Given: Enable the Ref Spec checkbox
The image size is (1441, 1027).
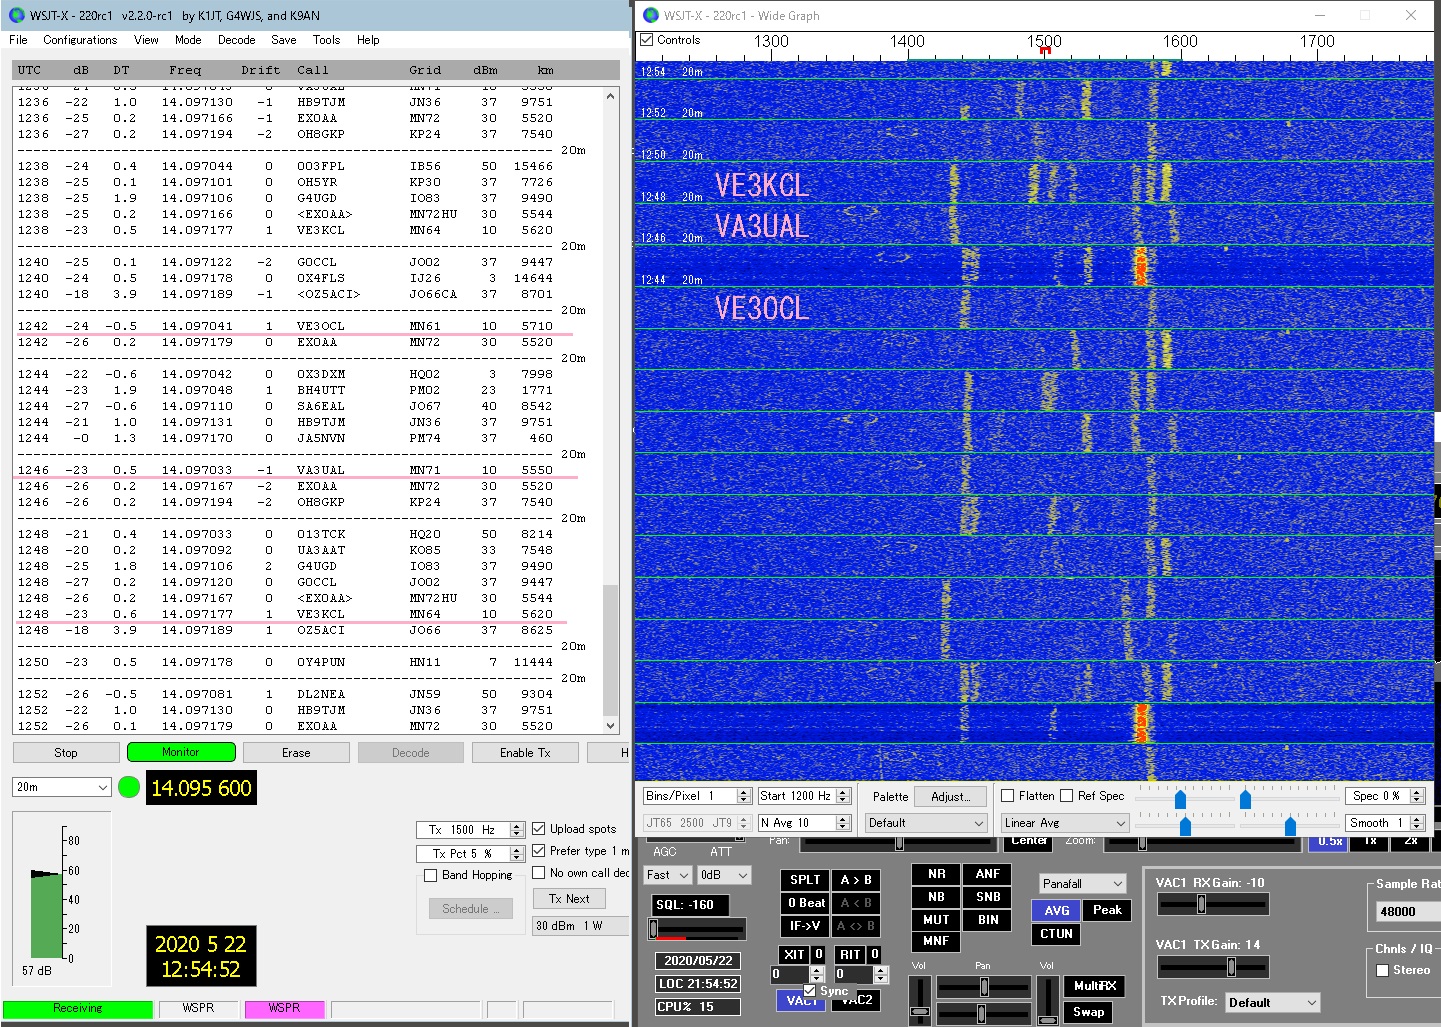Looking at the screenshot, I should tap(1067, 796).
